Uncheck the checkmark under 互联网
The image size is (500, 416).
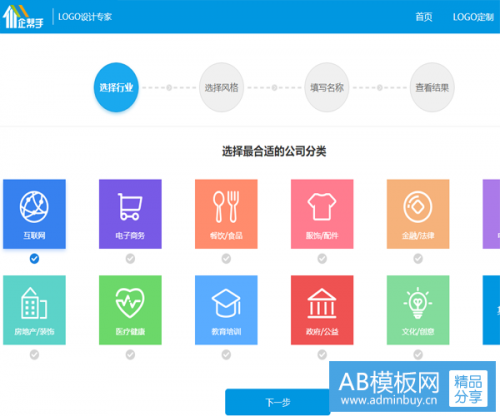coord(34,258)
